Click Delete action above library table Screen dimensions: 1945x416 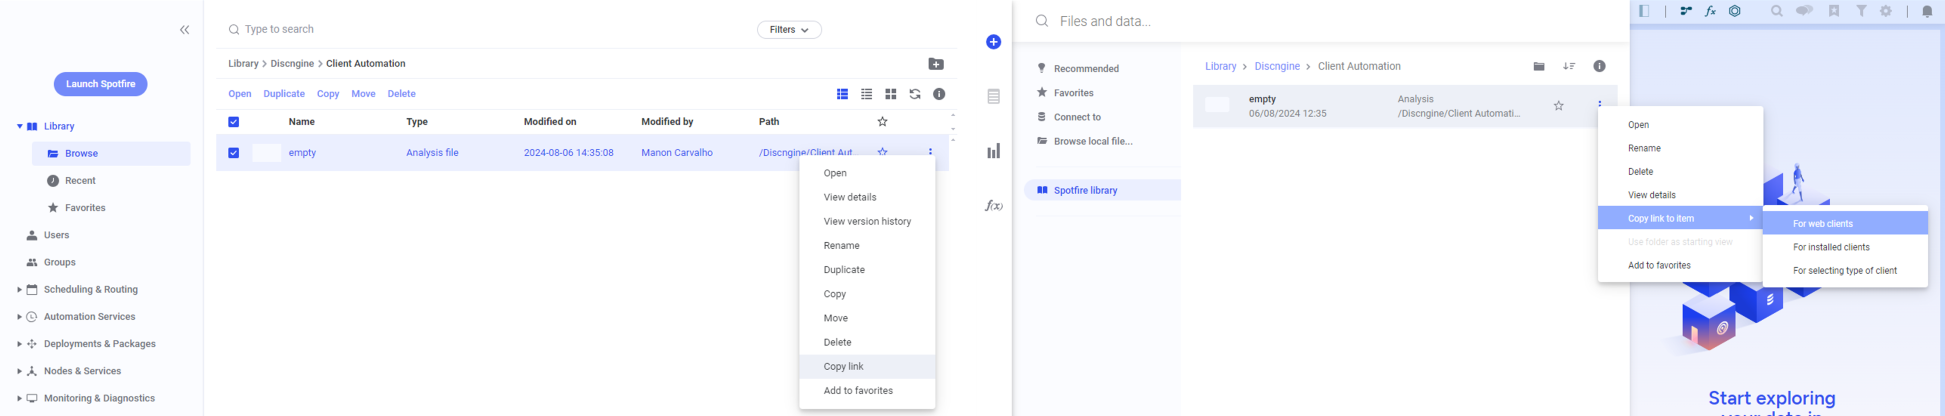pos(401,94)
